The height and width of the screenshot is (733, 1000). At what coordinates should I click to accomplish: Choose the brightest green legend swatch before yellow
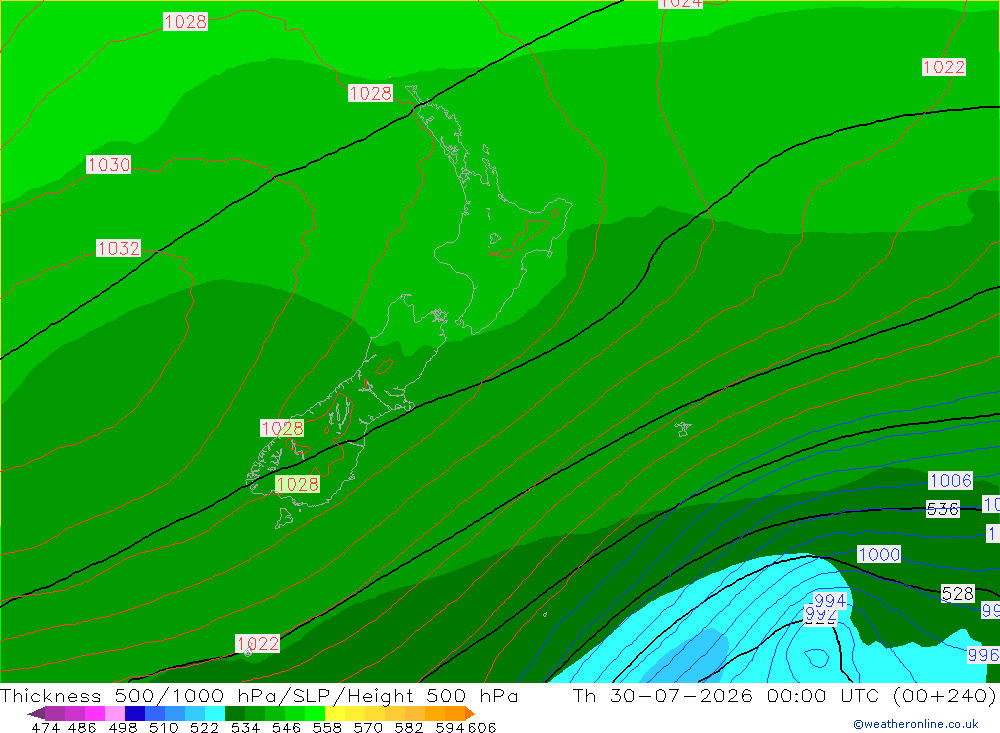315,713
